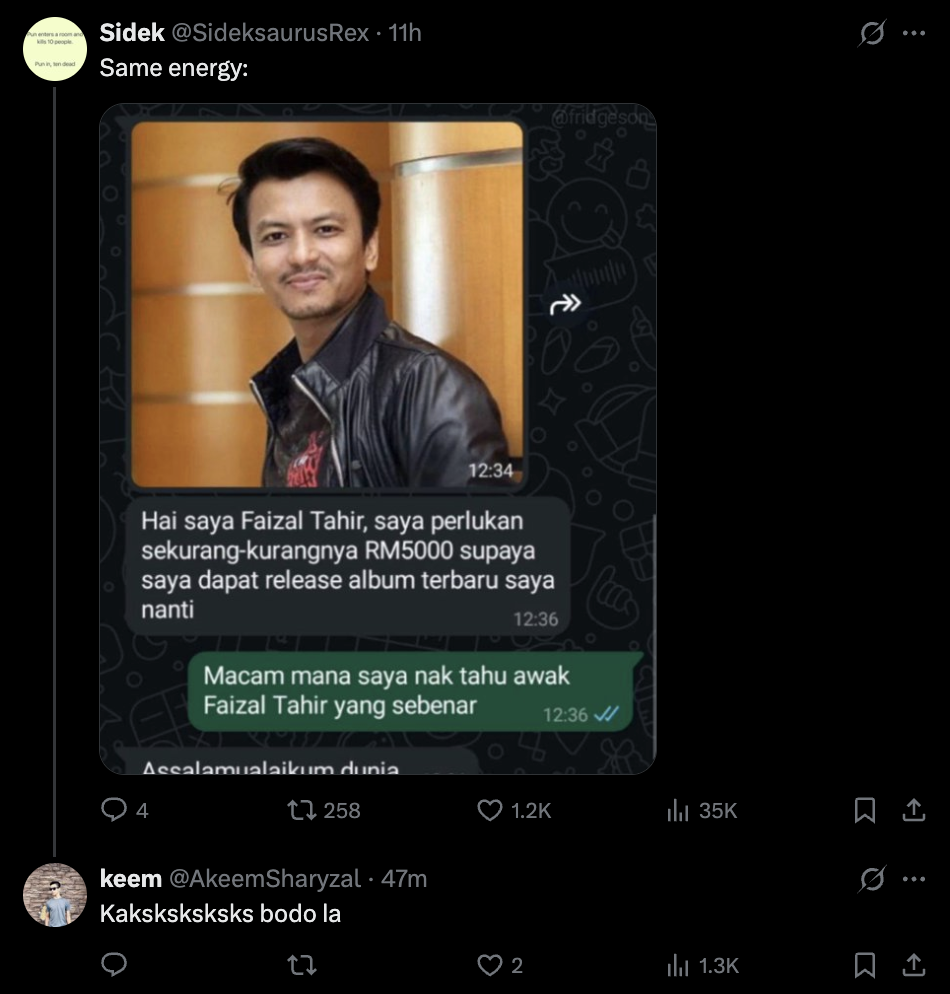Open Grok icon on Sidek's tweet

872,33
